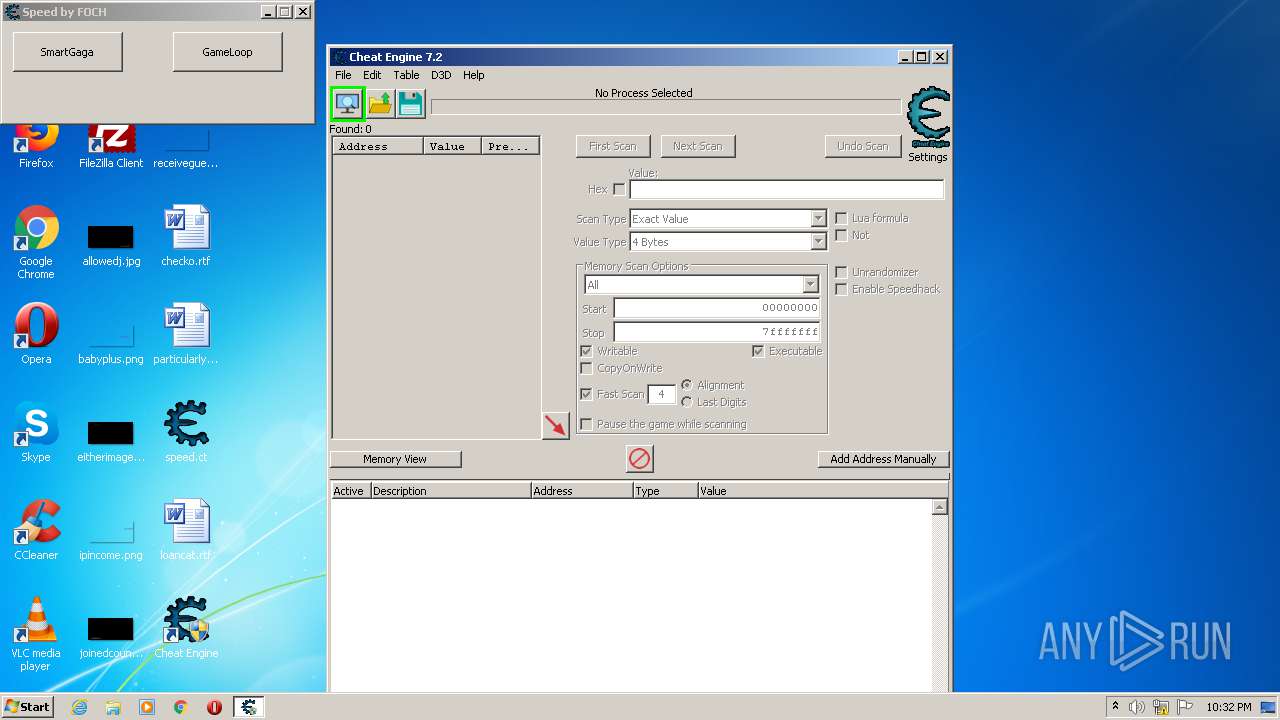Open Google Chrome desktop shortcut
The width and height of the screenshot is (1280, 720).
(x=36, y=242)
